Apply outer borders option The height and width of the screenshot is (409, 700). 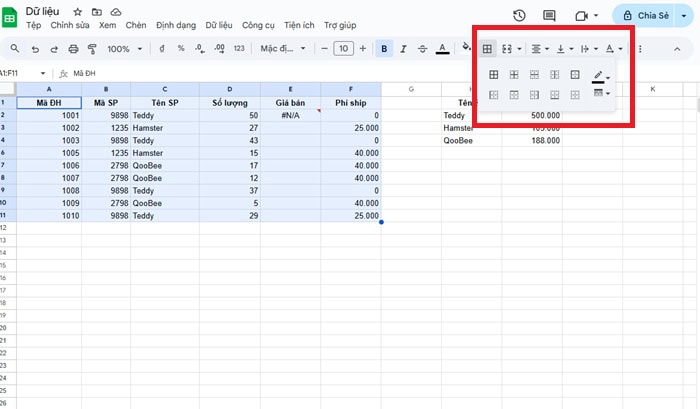click(575, 75)
